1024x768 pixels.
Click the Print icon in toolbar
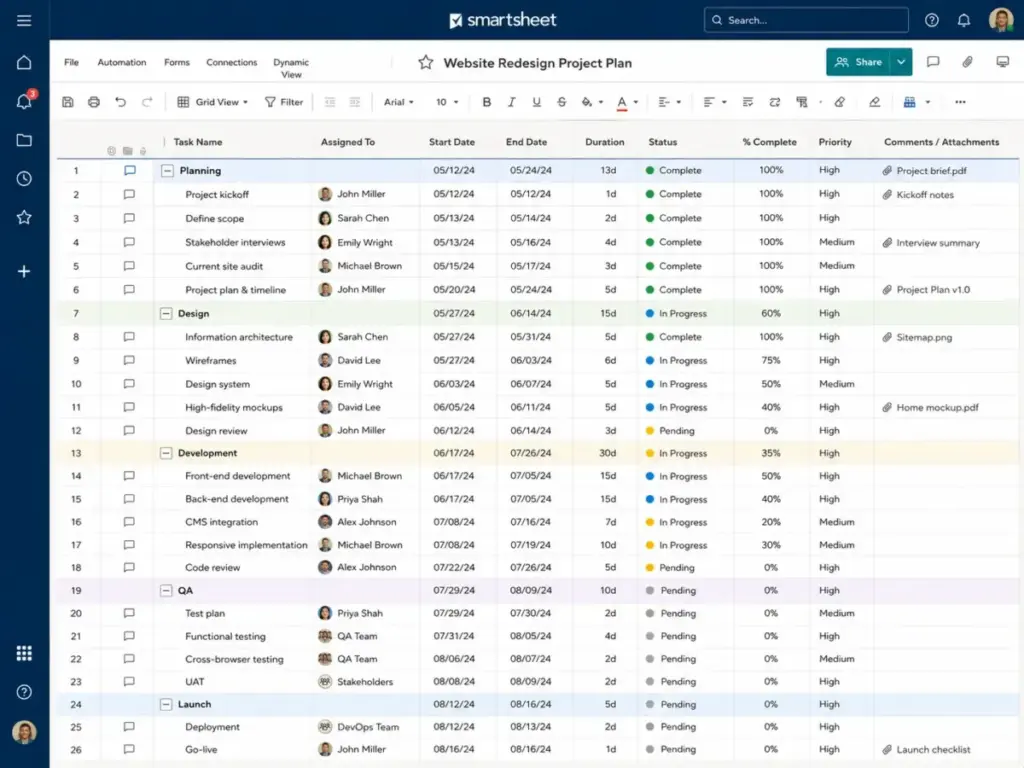(x=94, y=102)
